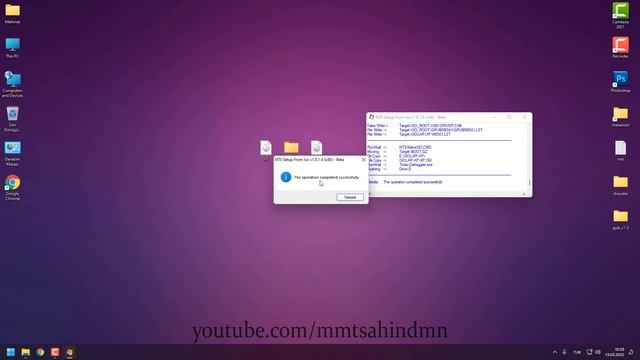The image size is (640, 360).
Task: Open Chrome from the taskbar
Action: [40, 352]
